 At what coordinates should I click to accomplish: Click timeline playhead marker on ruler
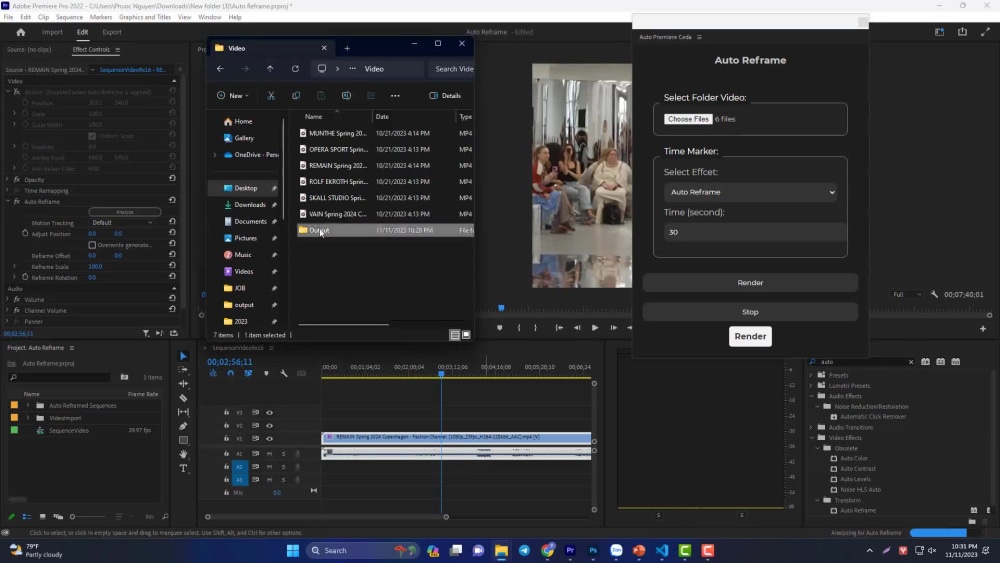tap(441, 374)
